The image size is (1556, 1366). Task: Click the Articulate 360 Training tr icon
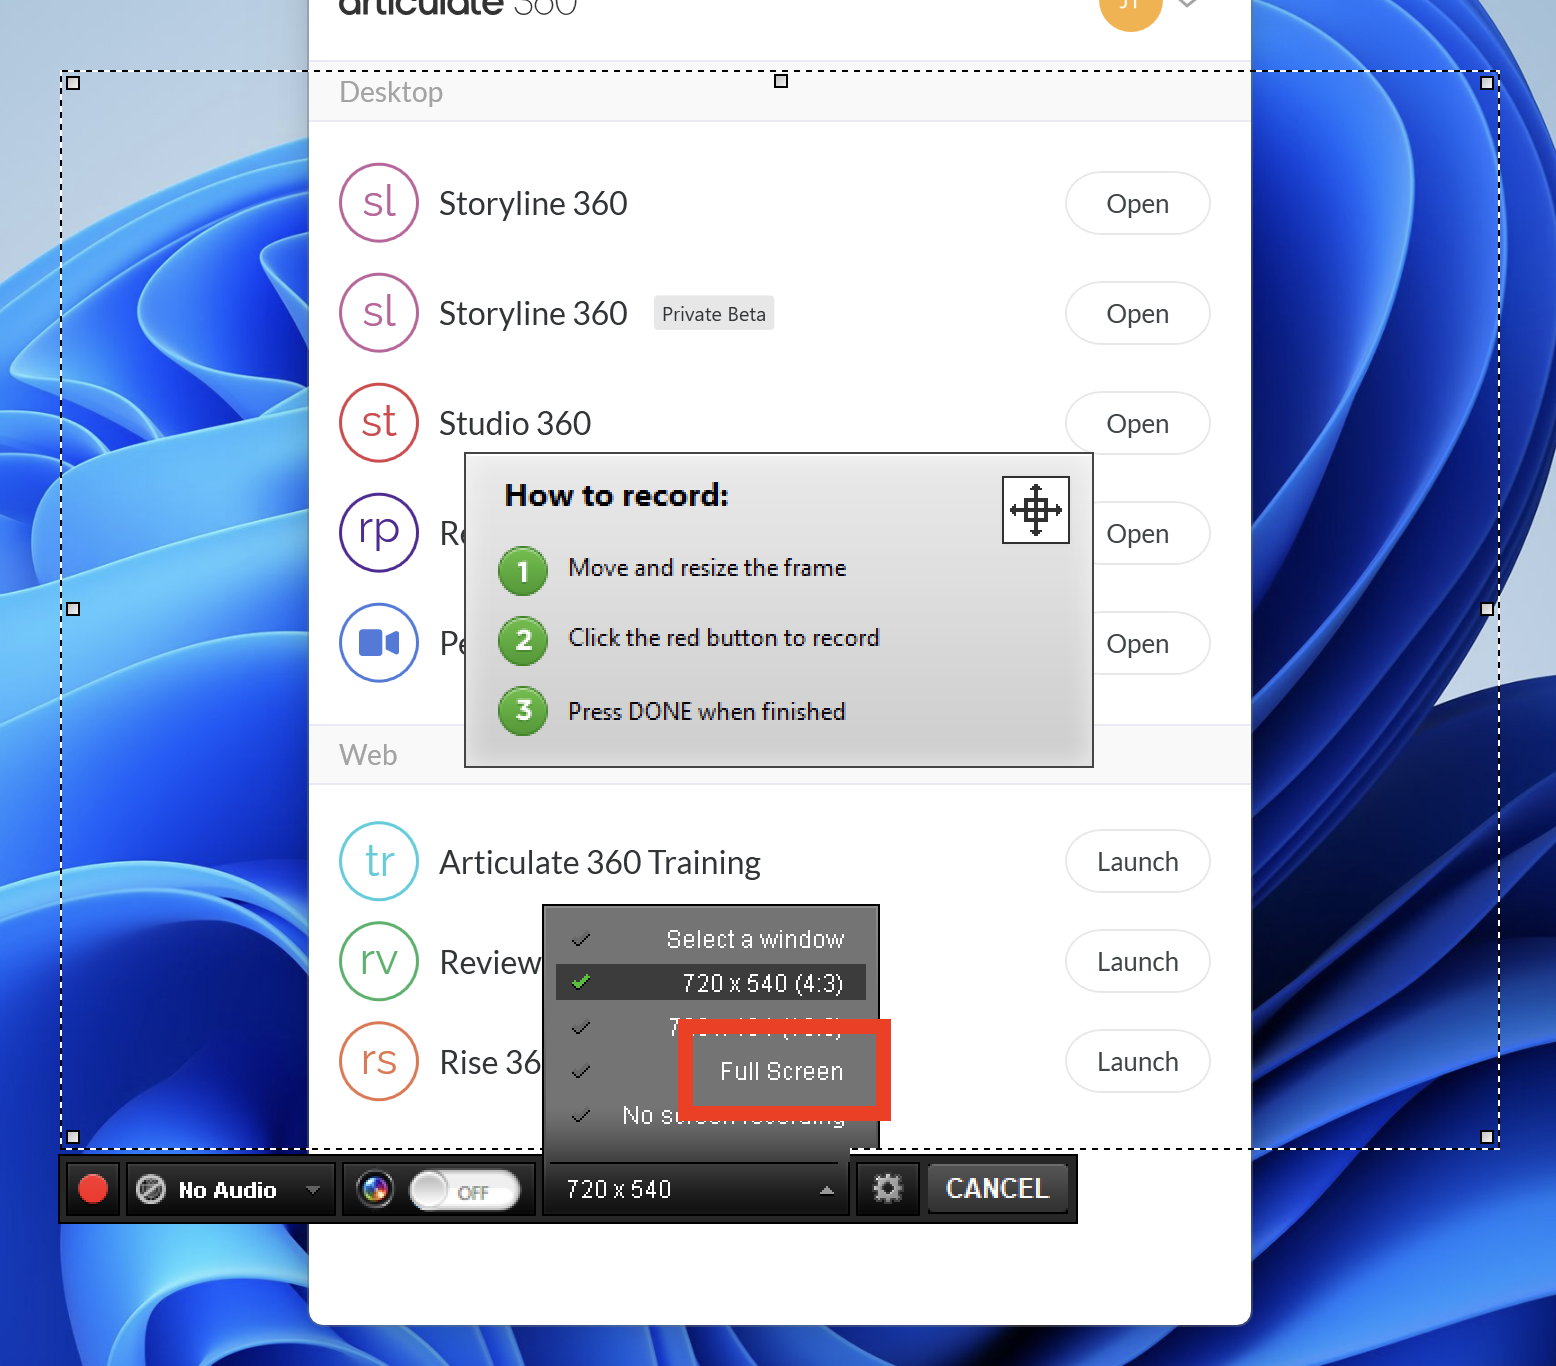(379, 860)
